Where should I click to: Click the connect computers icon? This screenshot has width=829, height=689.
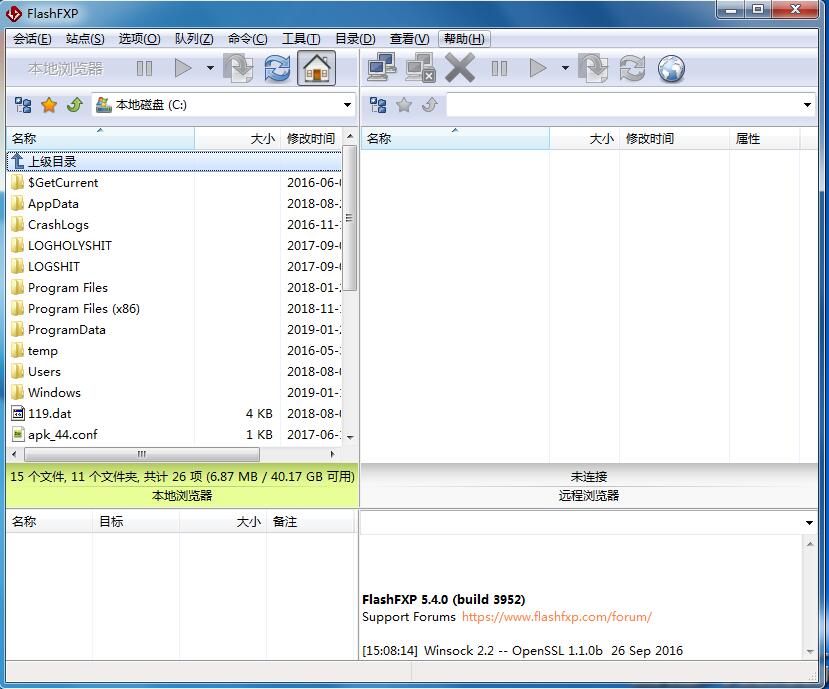tap(382, 68)
